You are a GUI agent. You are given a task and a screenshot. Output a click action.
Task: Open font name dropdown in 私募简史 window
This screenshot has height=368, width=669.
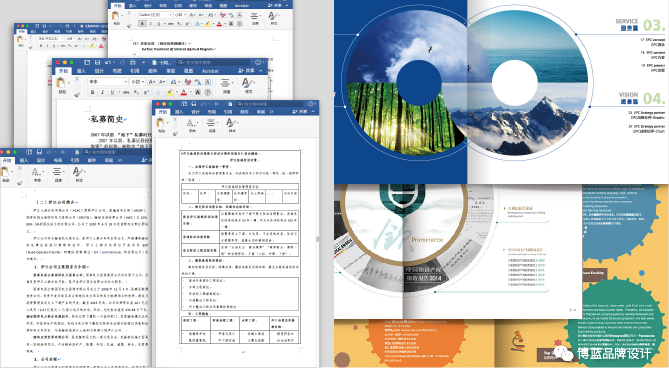[108, 81]
